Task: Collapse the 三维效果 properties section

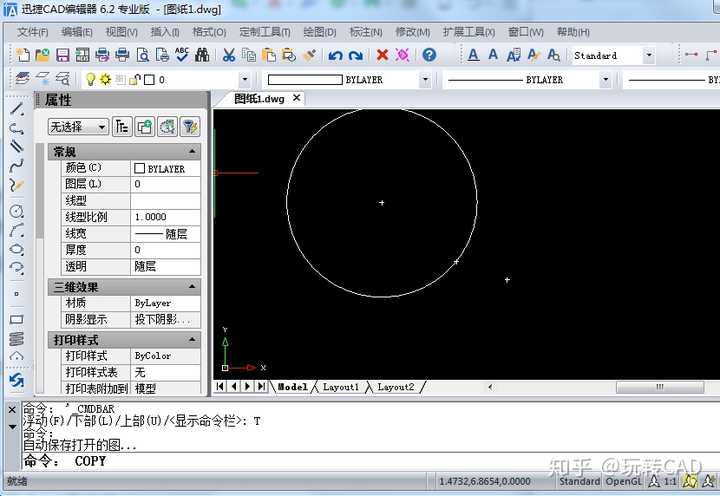Action: [x=192, y=287]
